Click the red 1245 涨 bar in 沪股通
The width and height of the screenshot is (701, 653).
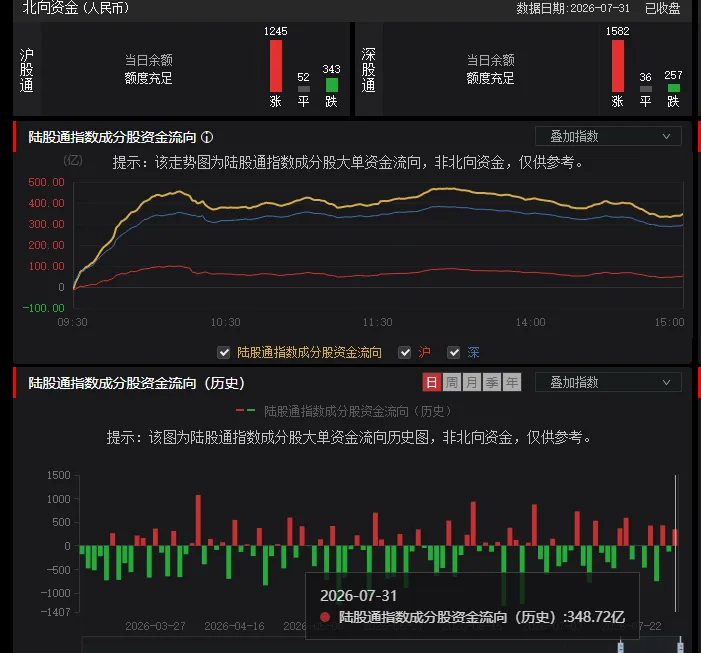coord(276,66)
